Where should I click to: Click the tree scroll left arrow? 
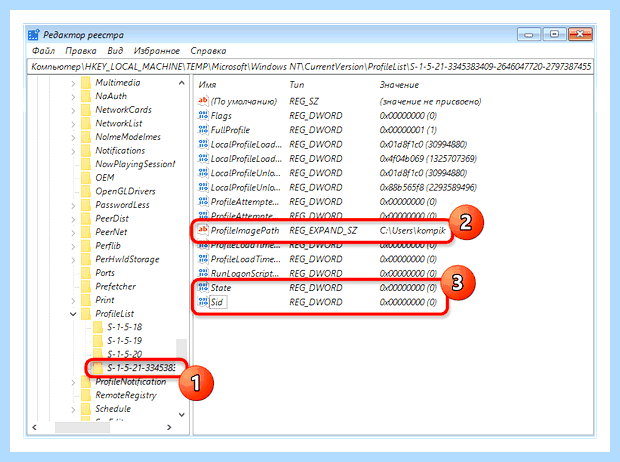pos(34,427)
